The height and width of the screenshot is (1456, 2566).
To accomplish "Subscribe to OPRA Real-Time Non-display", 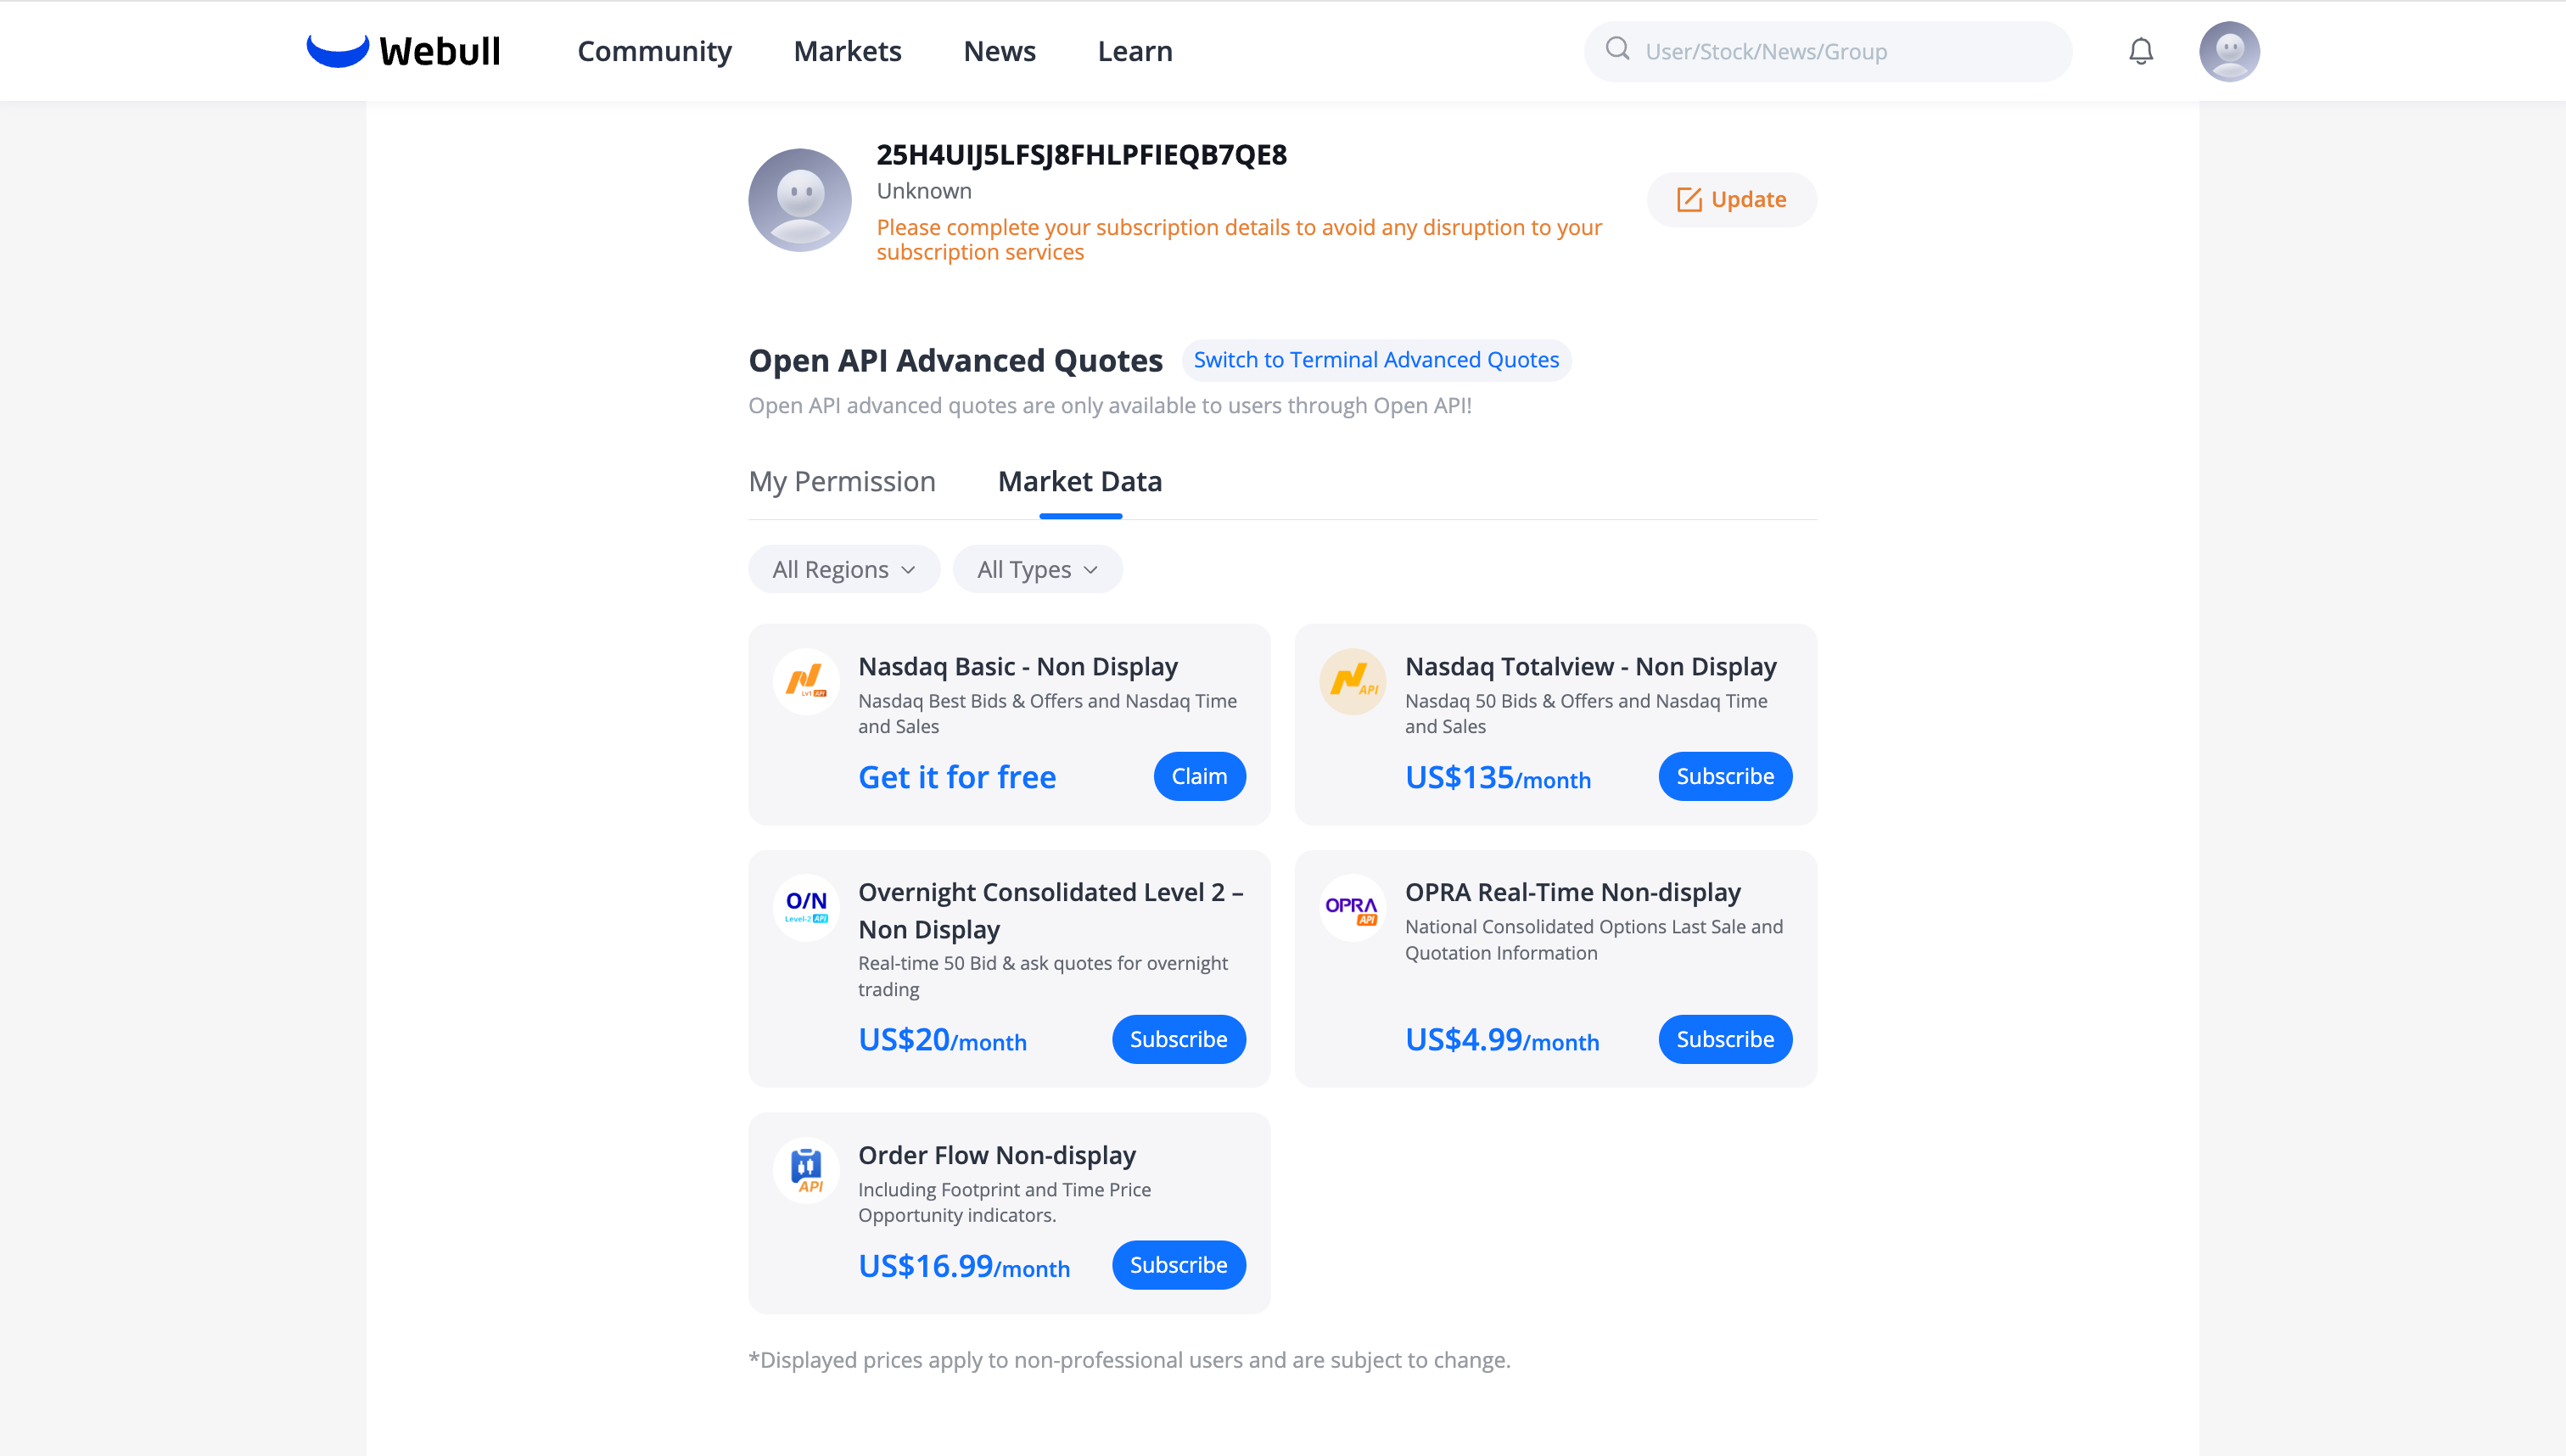I will click(x=1725, y=1039).
